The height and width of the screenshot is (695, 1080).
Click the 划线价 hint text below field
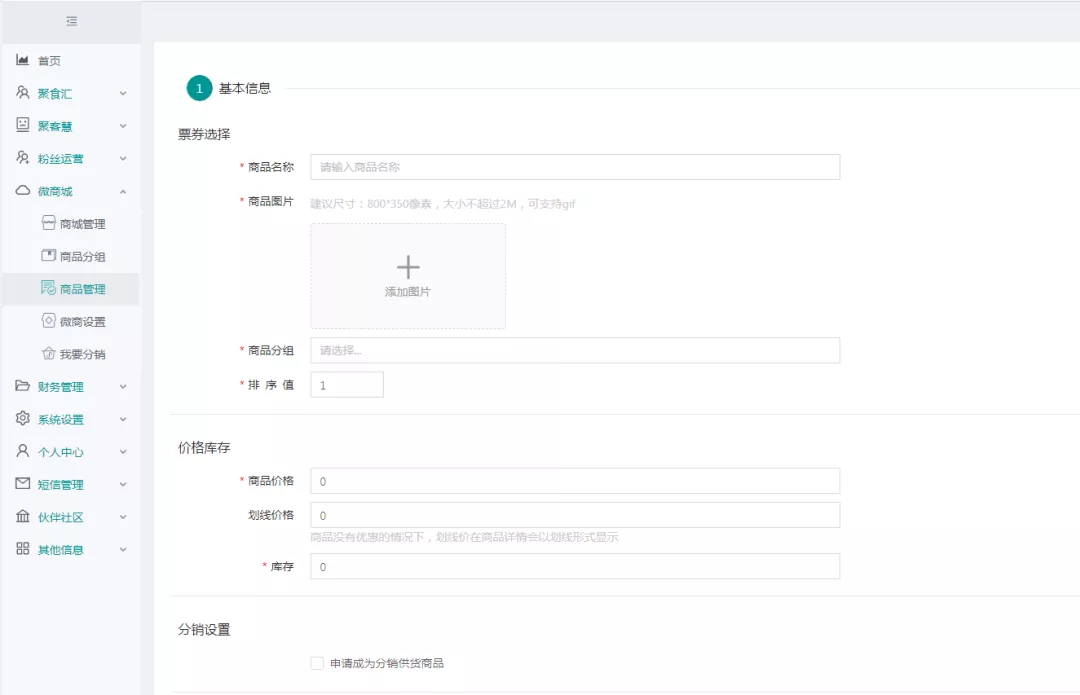pyautogui.click(x=464, y=537)
